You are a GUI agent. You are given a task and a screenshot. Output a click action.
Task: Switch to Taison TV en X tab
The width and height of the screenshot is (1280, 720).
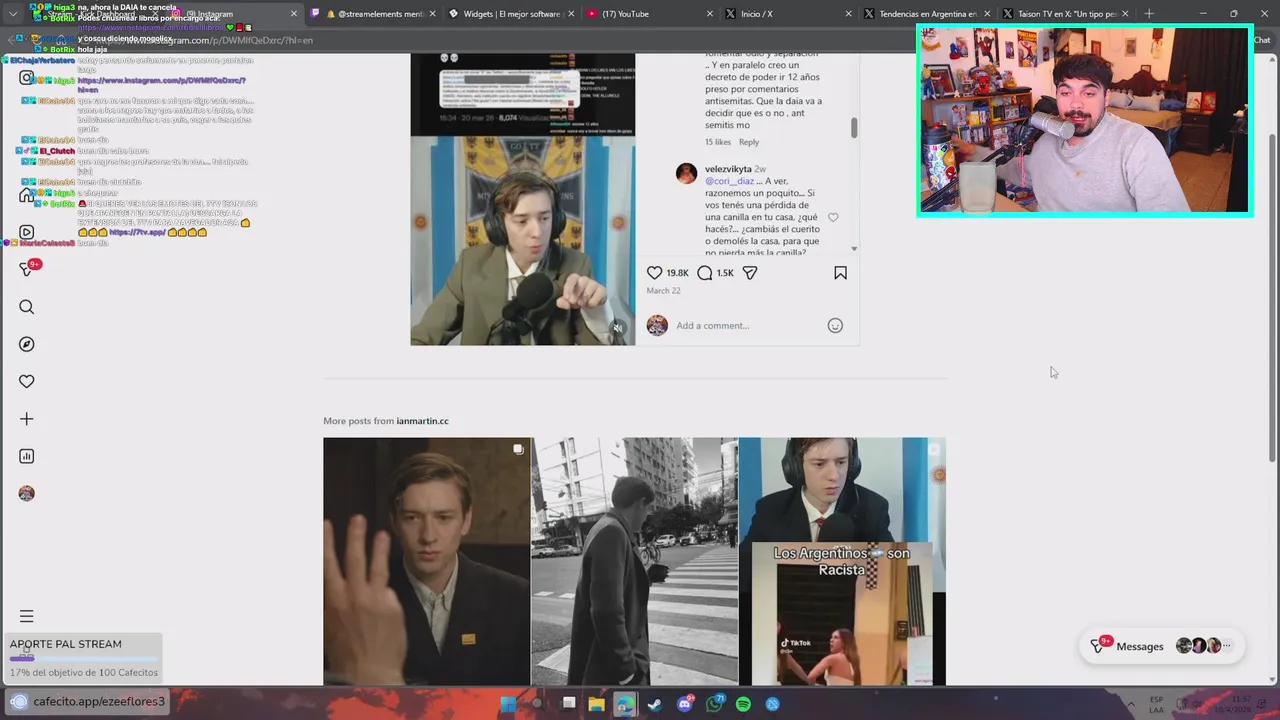pyautogui.click(x=1066, y=14)
